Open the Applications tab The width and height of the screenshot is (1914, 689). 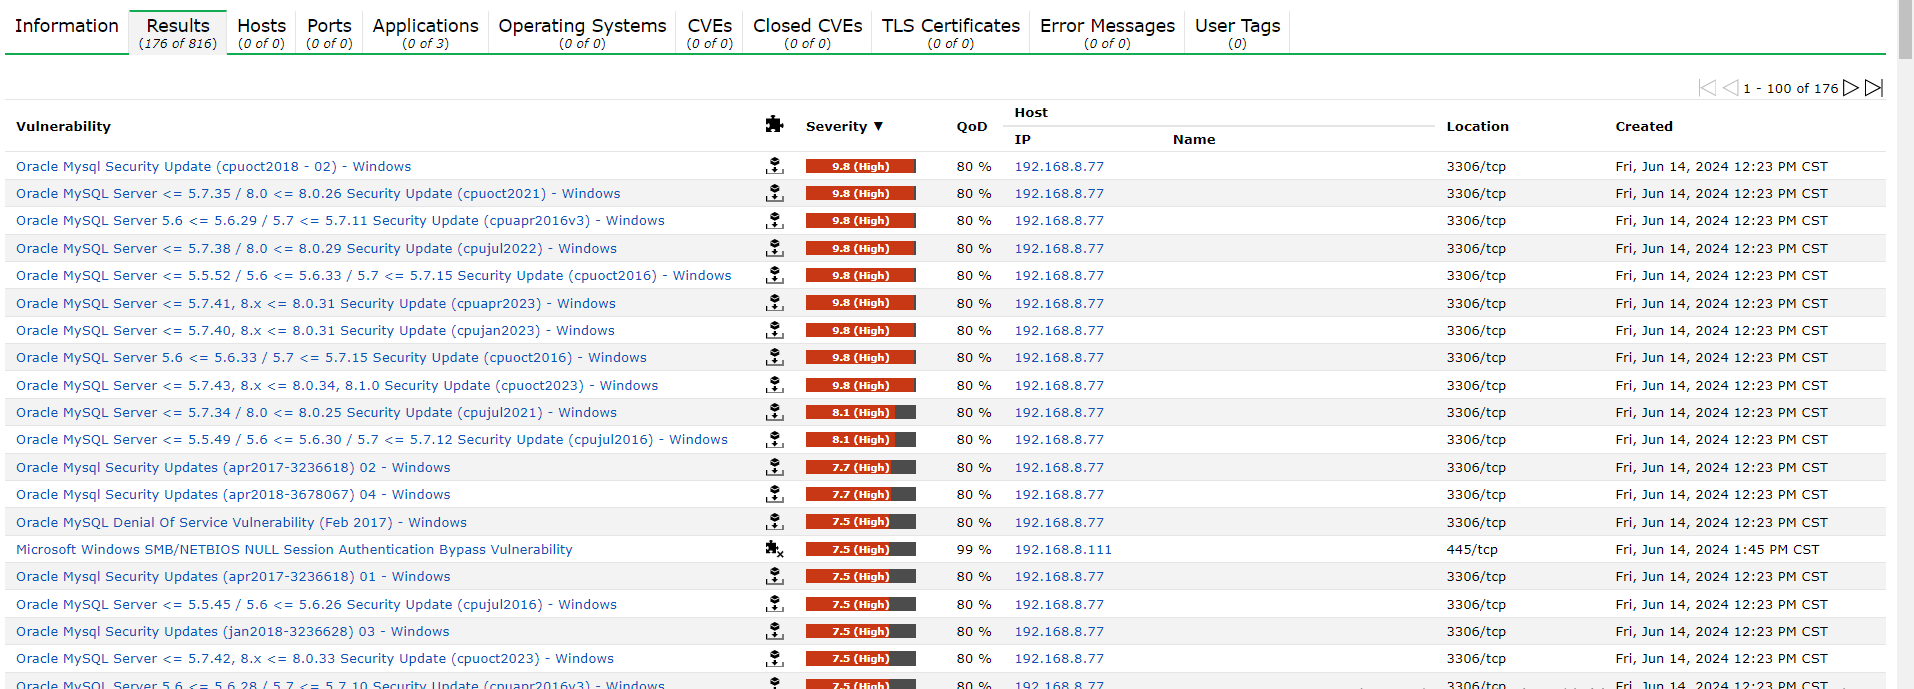[x=425, y=32]
